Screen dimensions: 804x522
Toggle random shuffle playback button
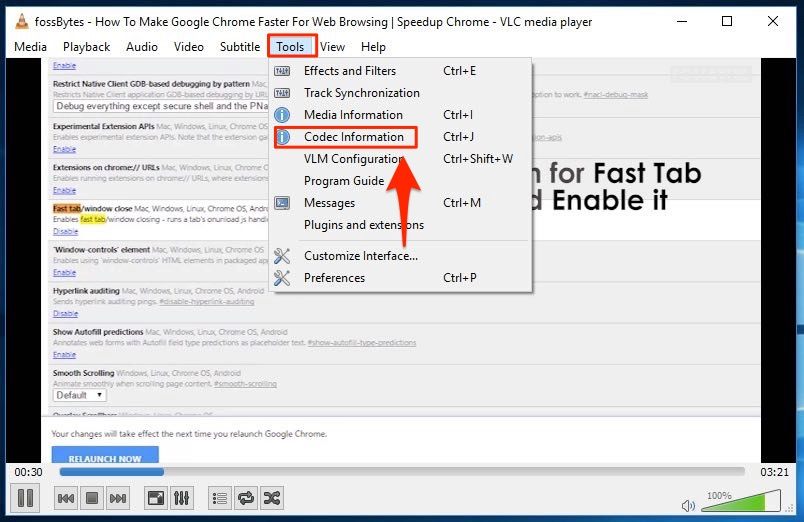coord(272,497)
